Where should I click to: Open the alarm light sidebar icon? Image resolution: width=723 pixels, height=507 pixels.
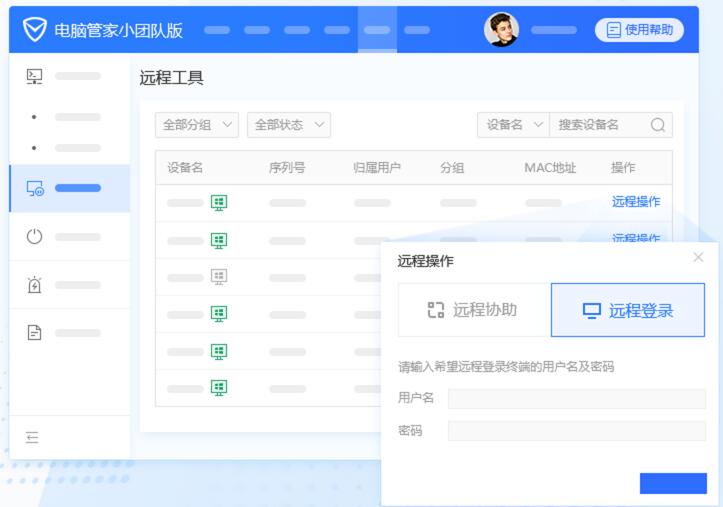(x=35, y=285)
